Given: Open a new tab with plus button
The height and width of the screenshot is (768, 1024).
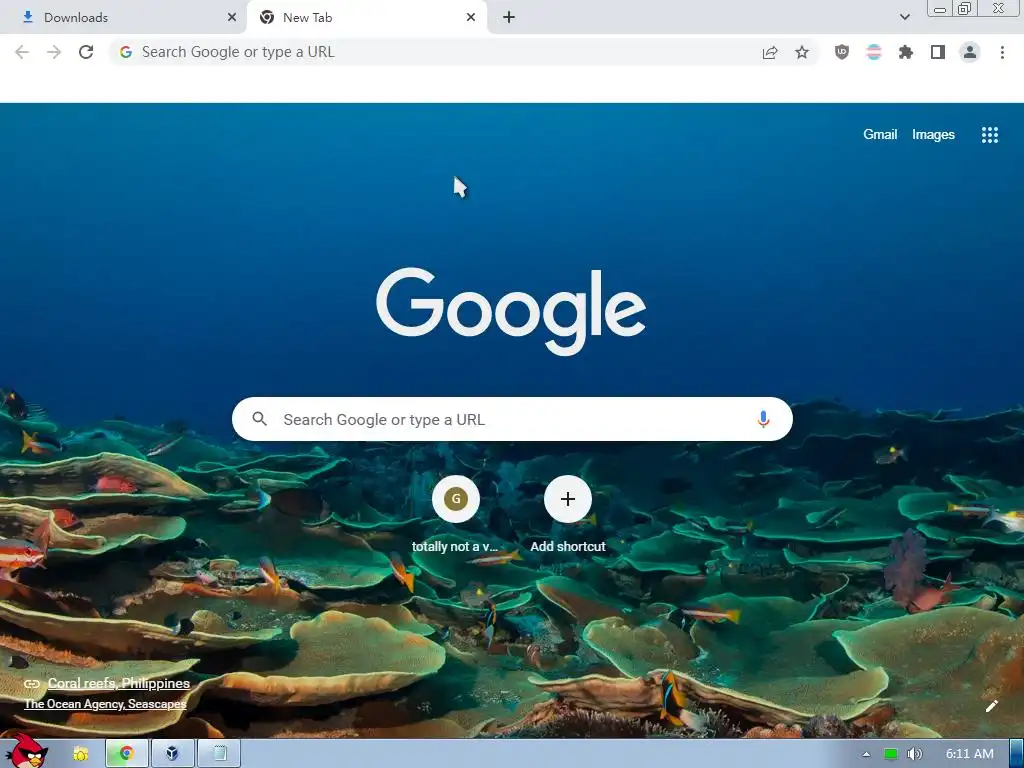Looking at the screenshot, I should 509,18.
